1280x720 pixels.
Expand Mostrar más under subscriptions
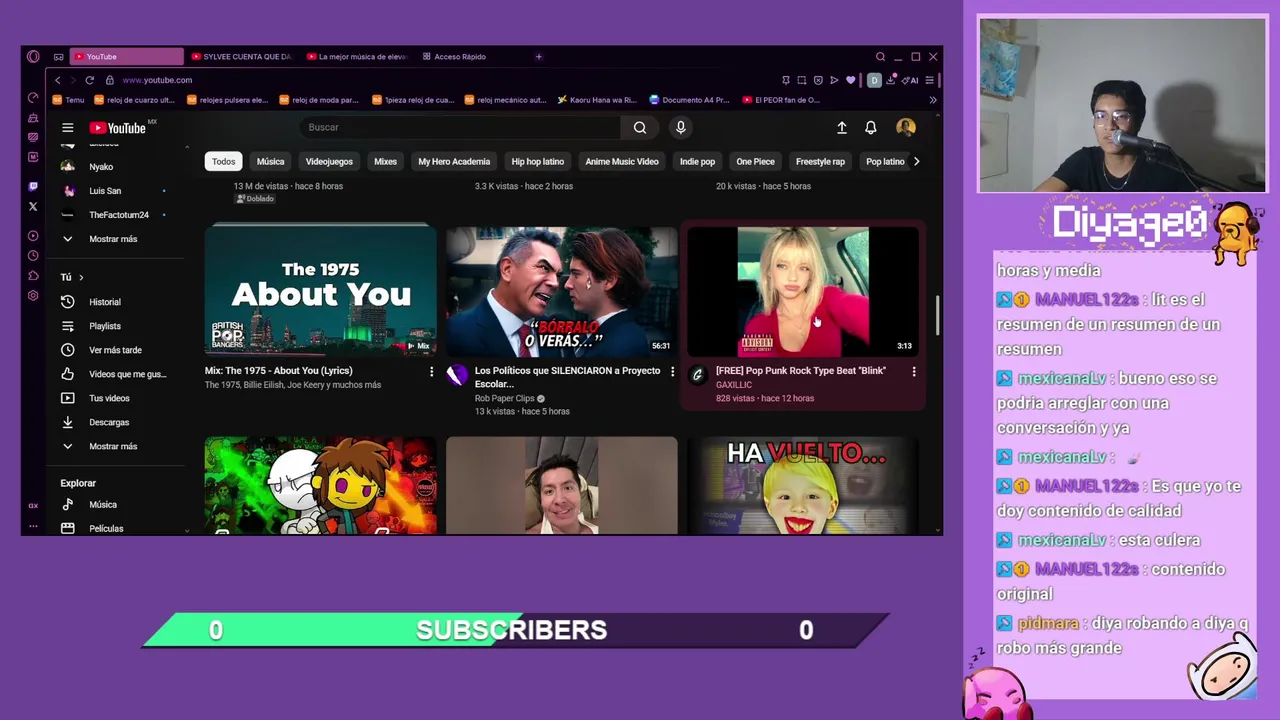point(117,239)
